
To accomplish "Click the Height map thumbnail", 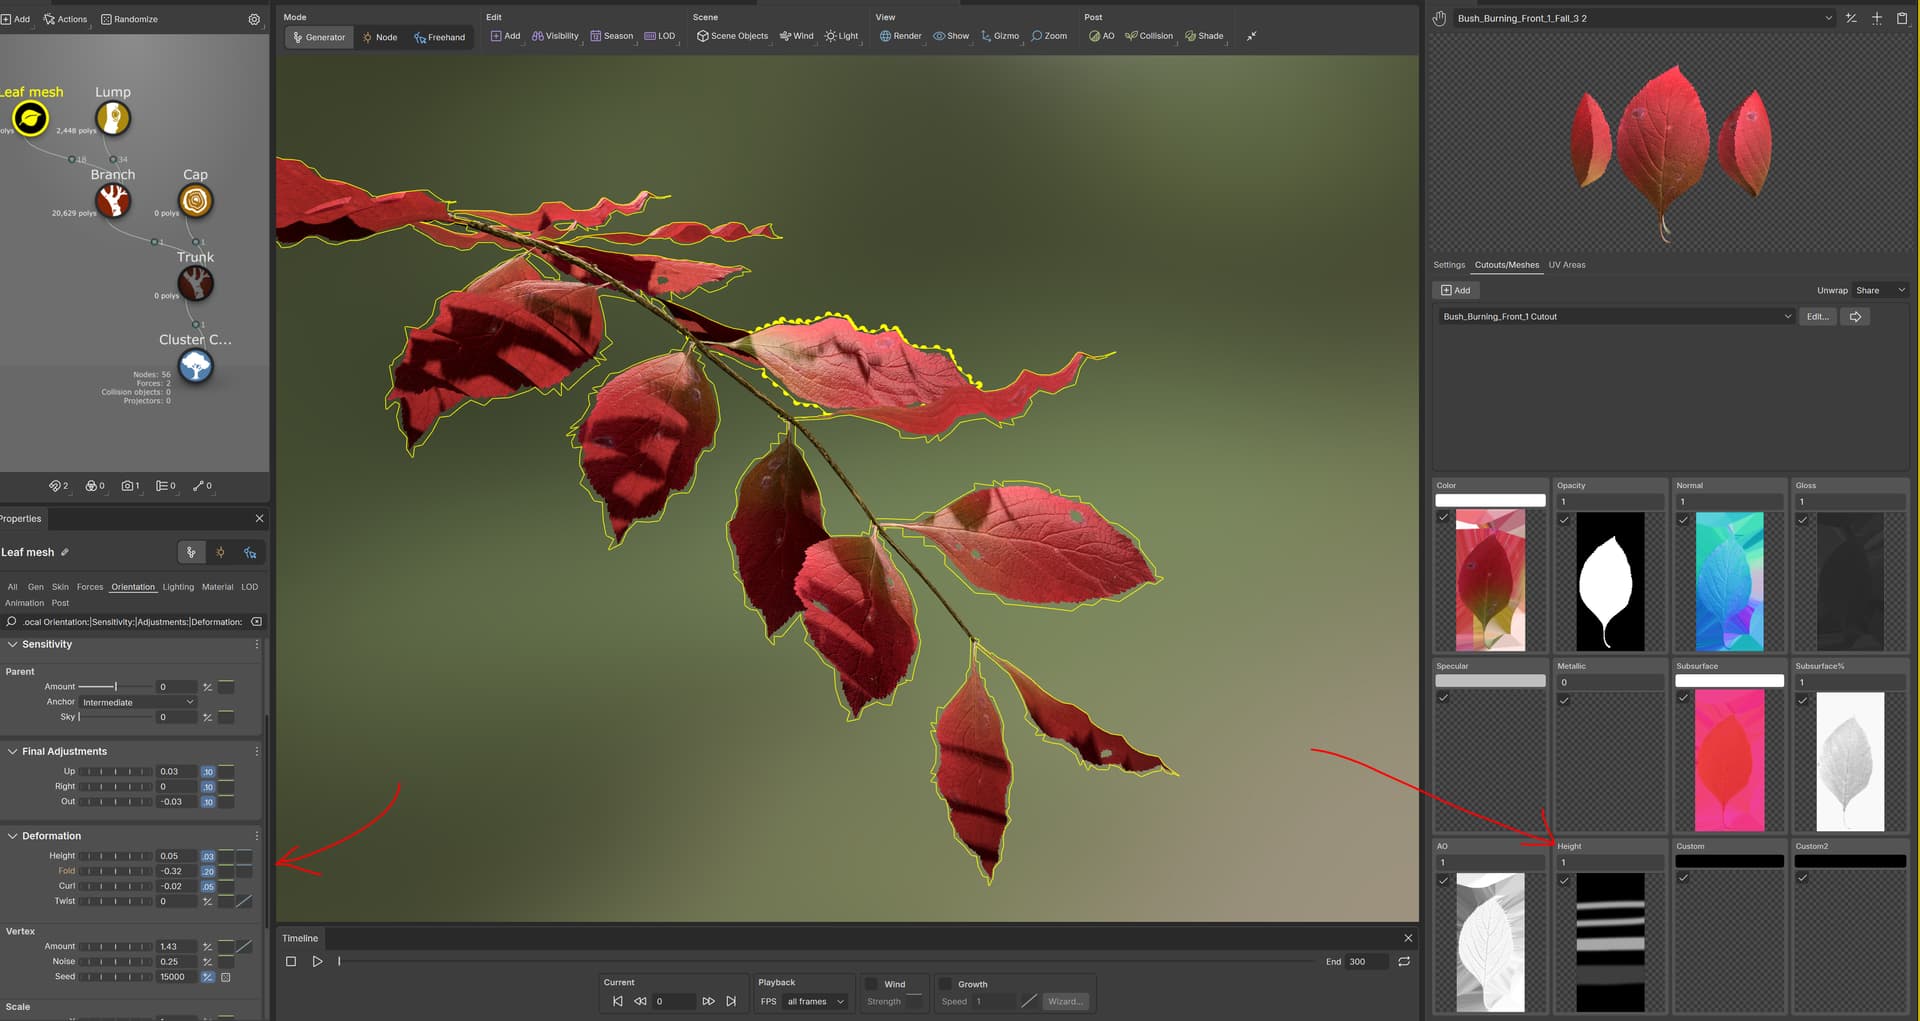I will 1609,940.
